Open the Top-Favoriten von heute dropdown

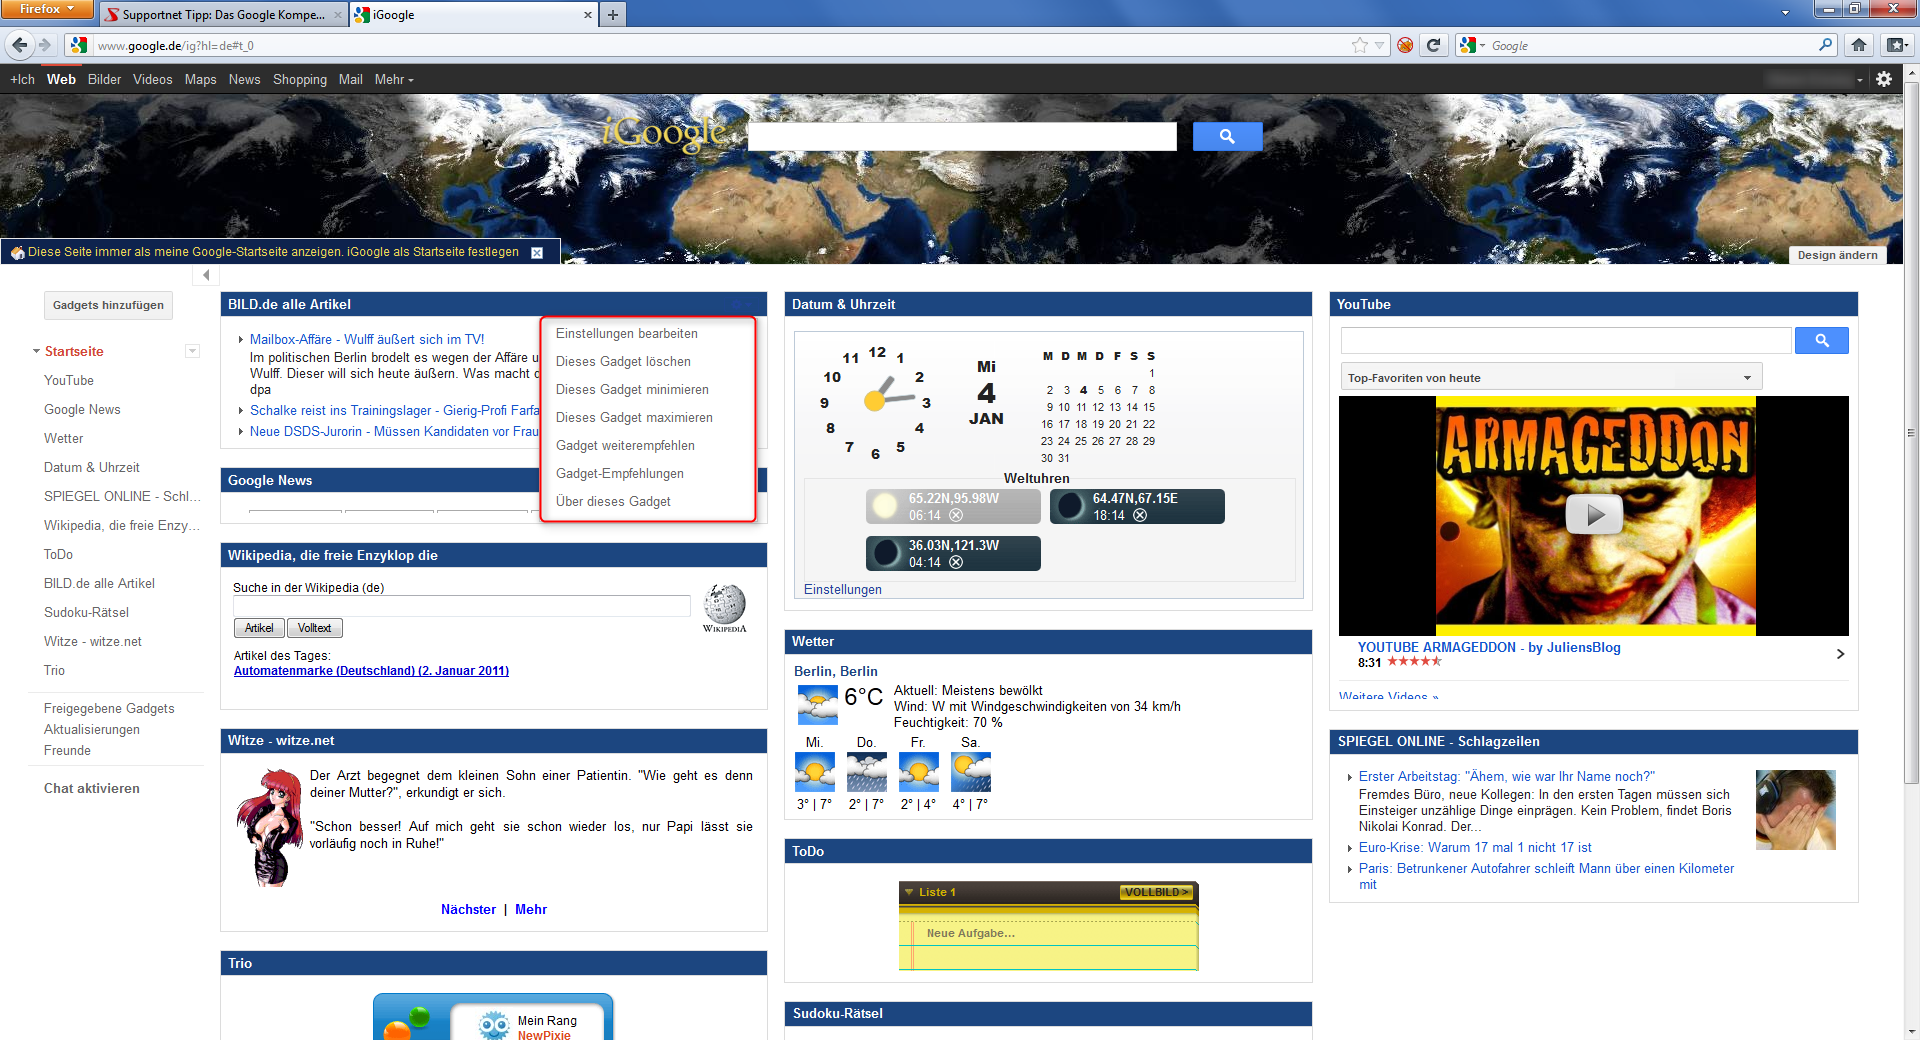(1747, 378)
